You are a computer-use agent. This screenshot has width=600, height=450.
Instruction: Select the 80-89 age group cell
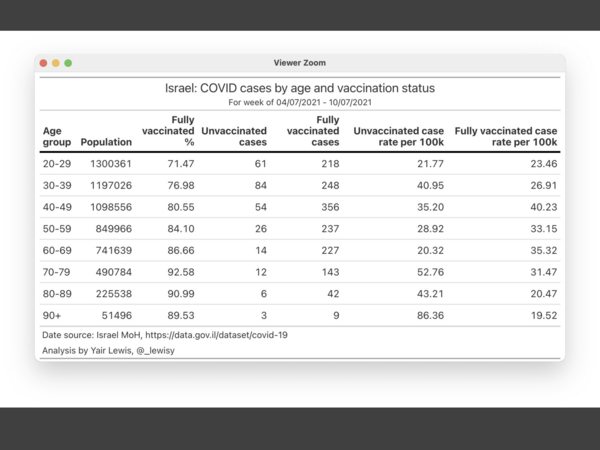pyautogui.click(x=57, y=294)
